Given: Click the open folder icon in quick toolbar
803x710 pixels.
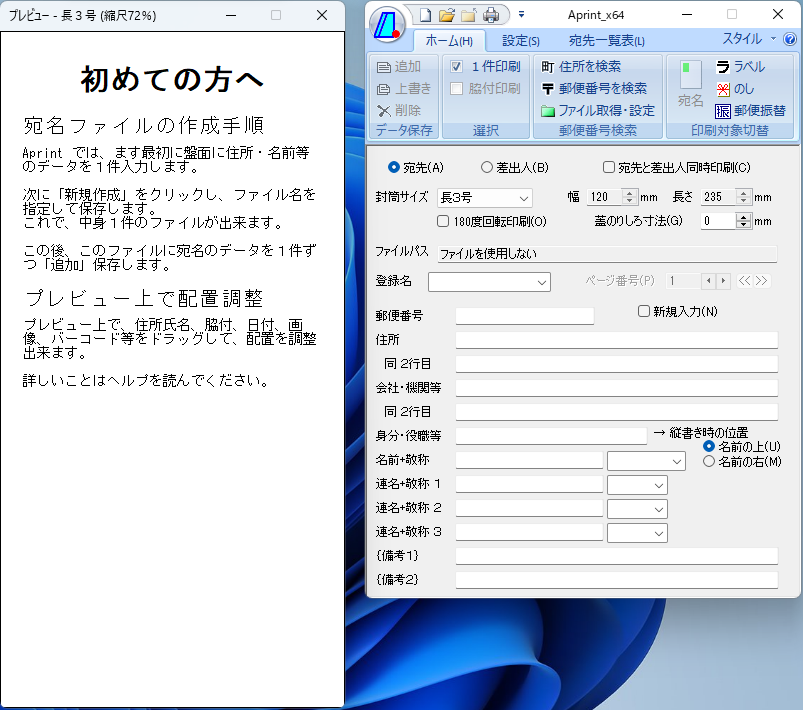Looking at the screenshot, I should point(447,15).
